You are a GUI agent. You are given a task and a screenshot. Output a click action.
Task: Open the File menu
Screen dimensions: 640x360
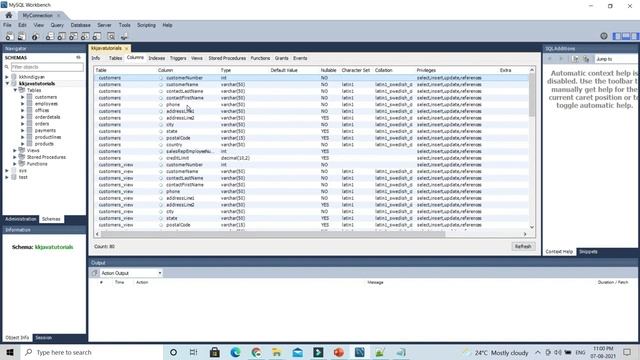point(7,25)
